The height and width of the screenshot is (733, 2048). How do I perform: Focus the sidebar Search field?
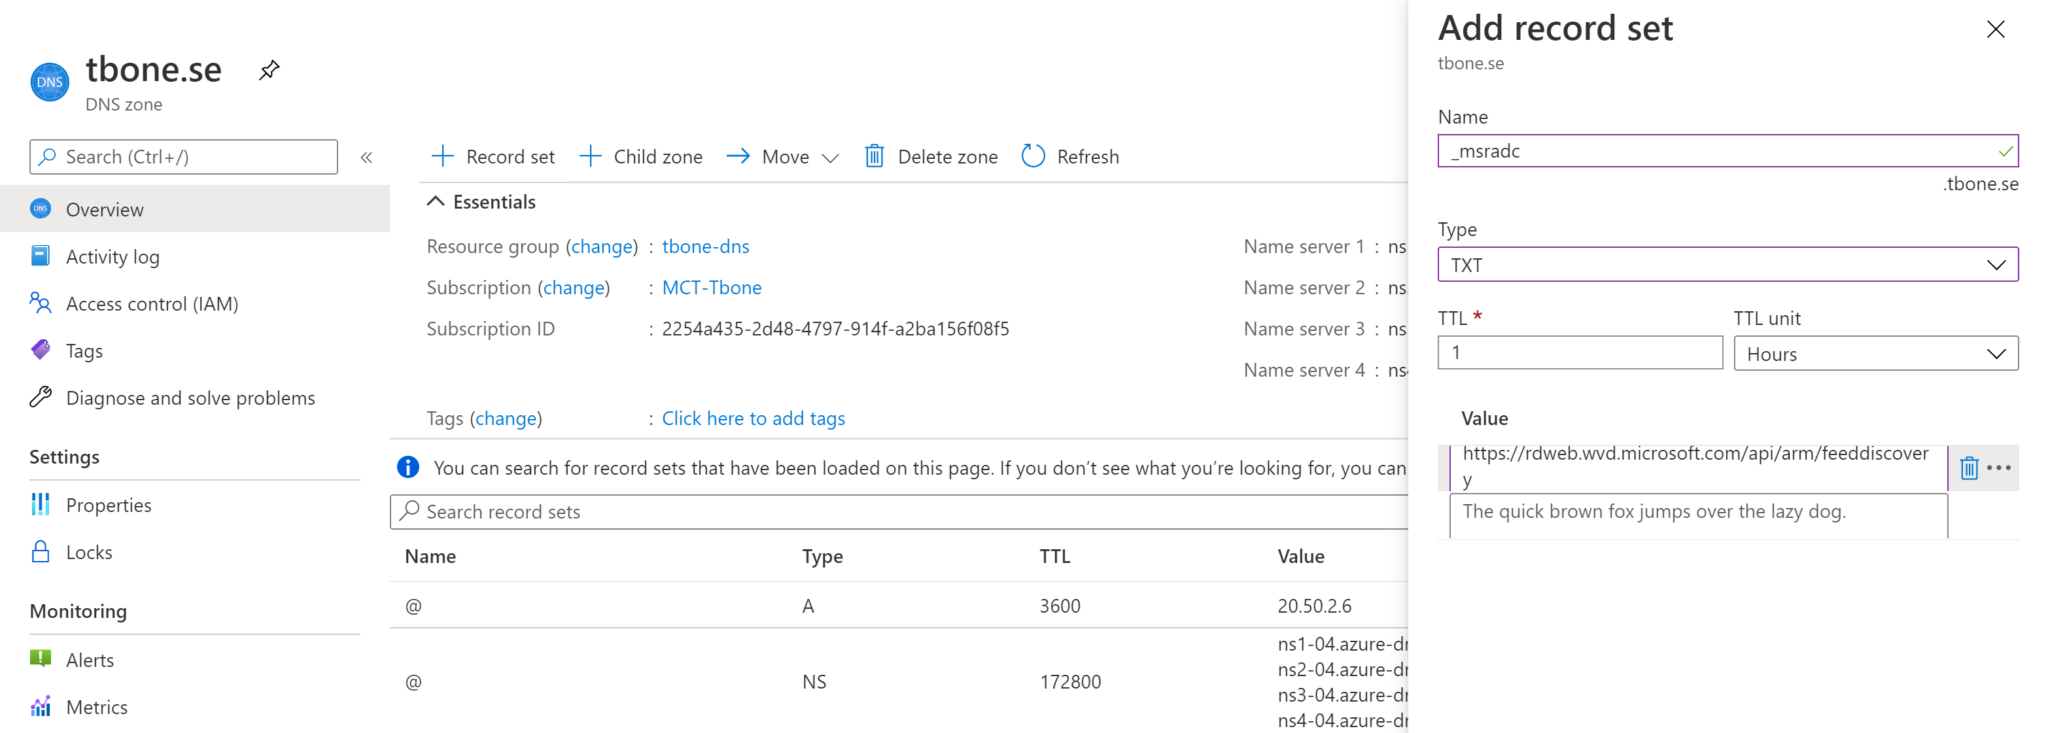[x=184, y=157]
